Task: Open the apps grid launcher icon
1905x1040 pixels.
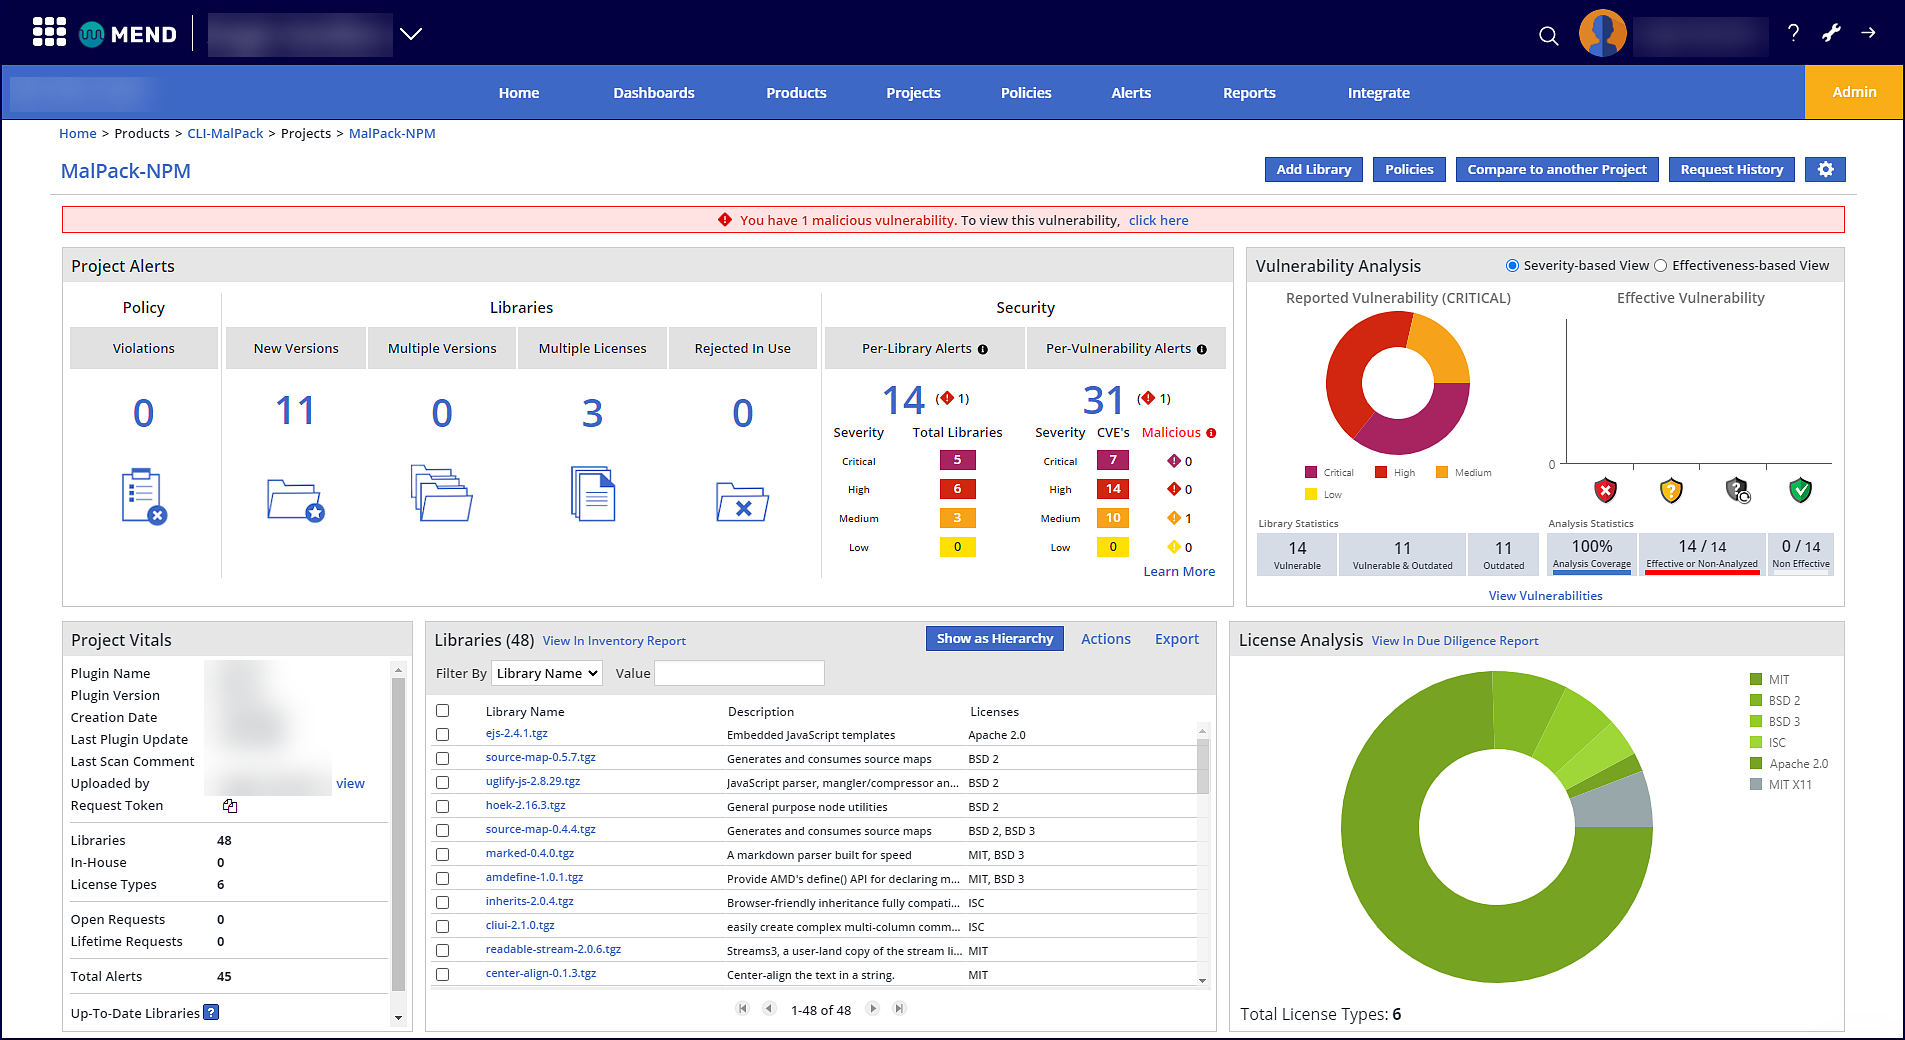Action: [x=49, y=32]
